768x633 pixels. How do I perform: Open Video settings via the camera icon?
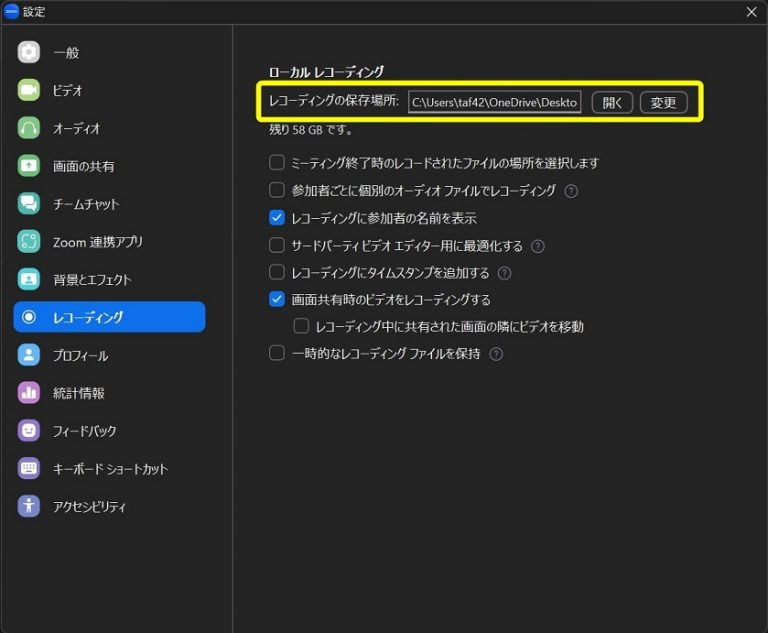pyautogui.click(x=29, y=91)
